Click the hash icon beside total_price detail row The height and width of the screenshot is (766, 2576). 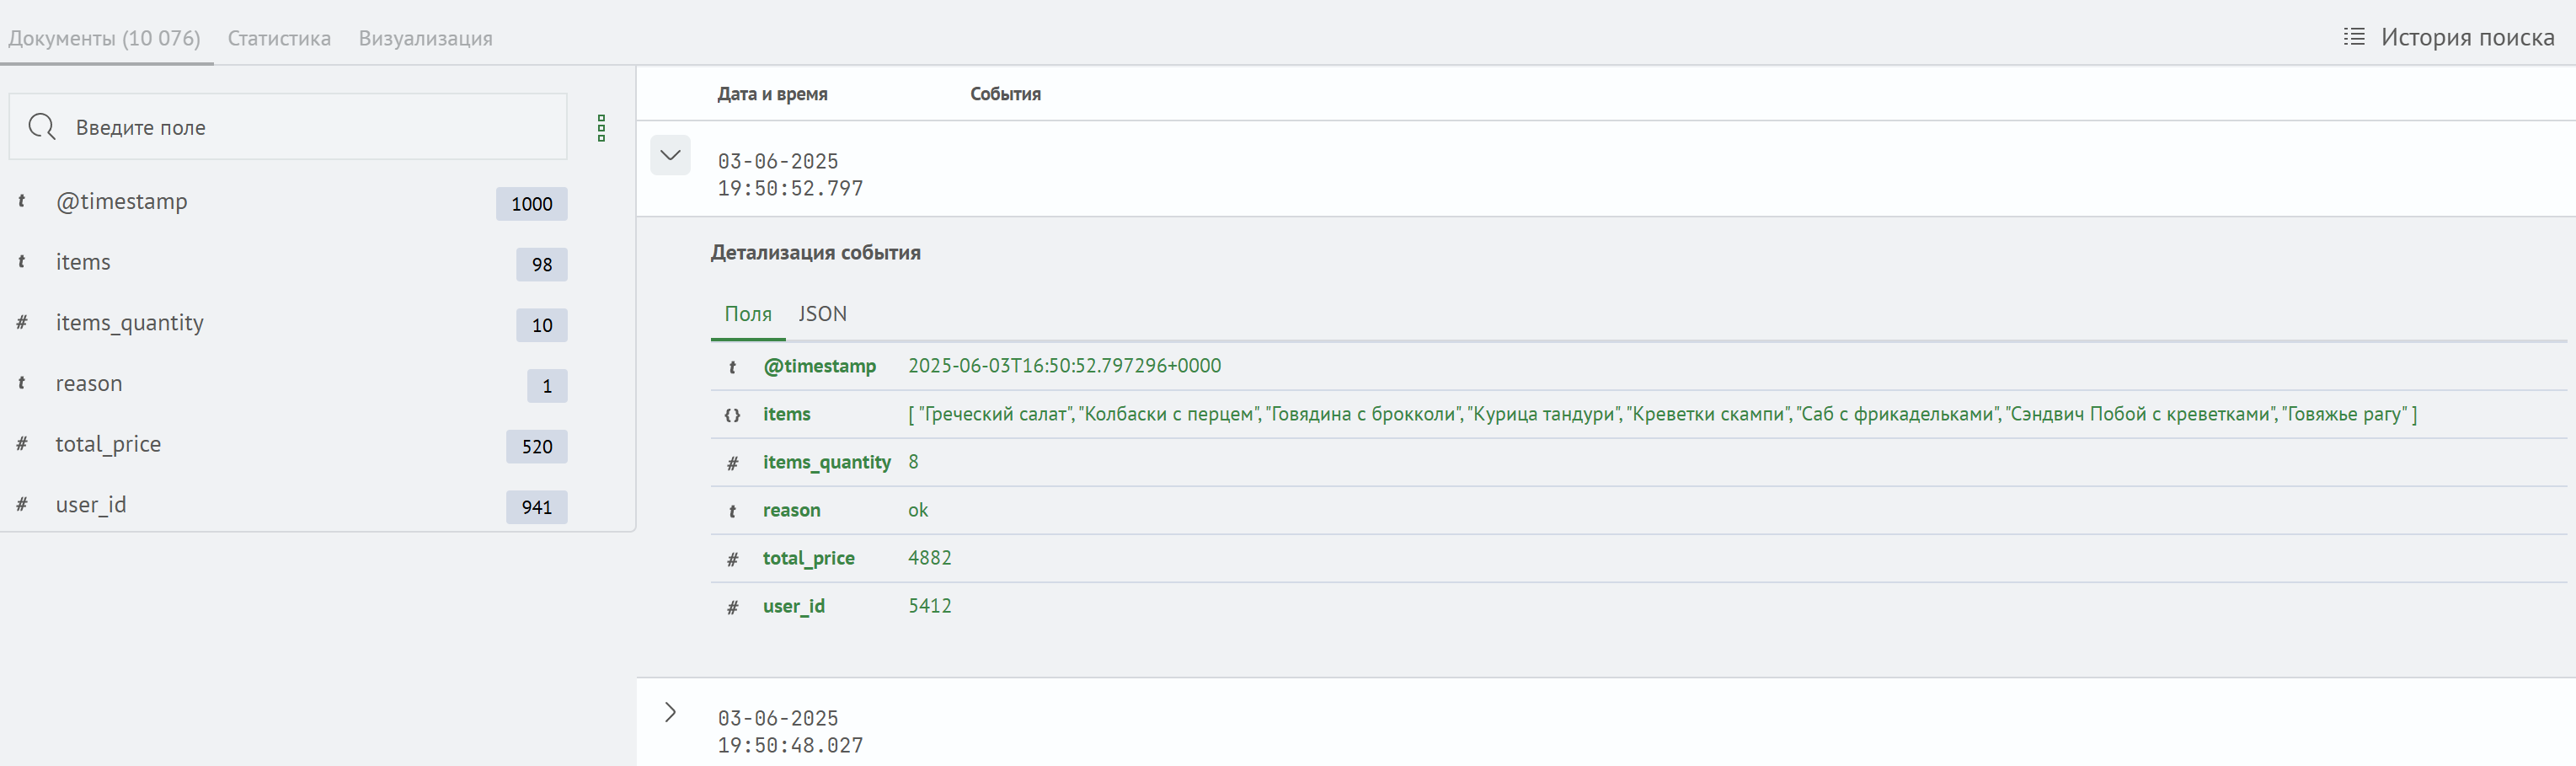[732, 559]
